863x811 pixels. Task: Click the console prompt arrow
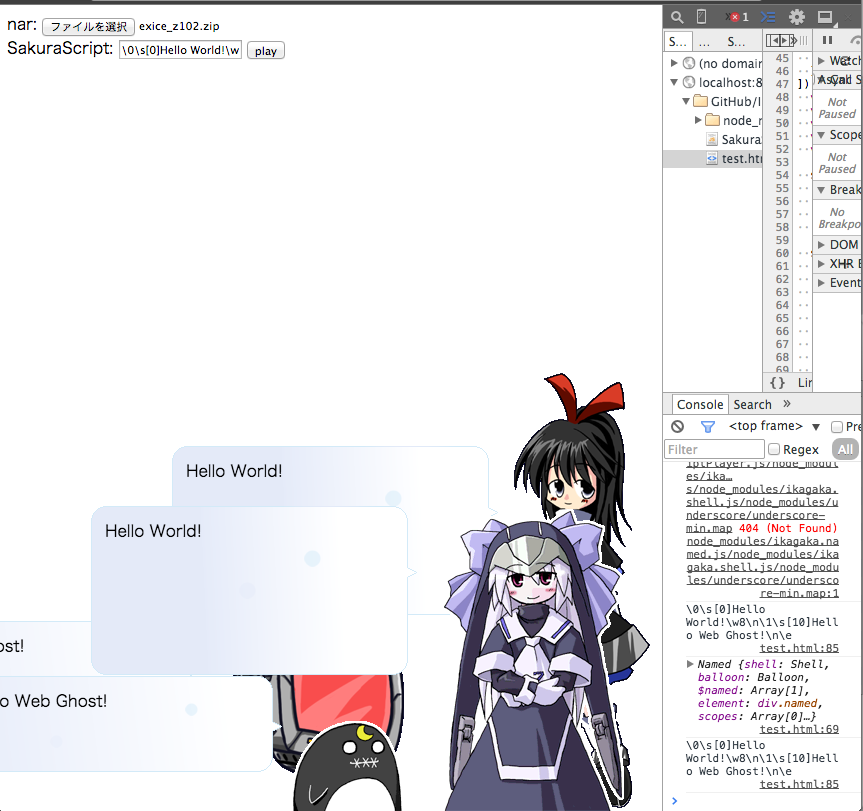tap(675, 801)
